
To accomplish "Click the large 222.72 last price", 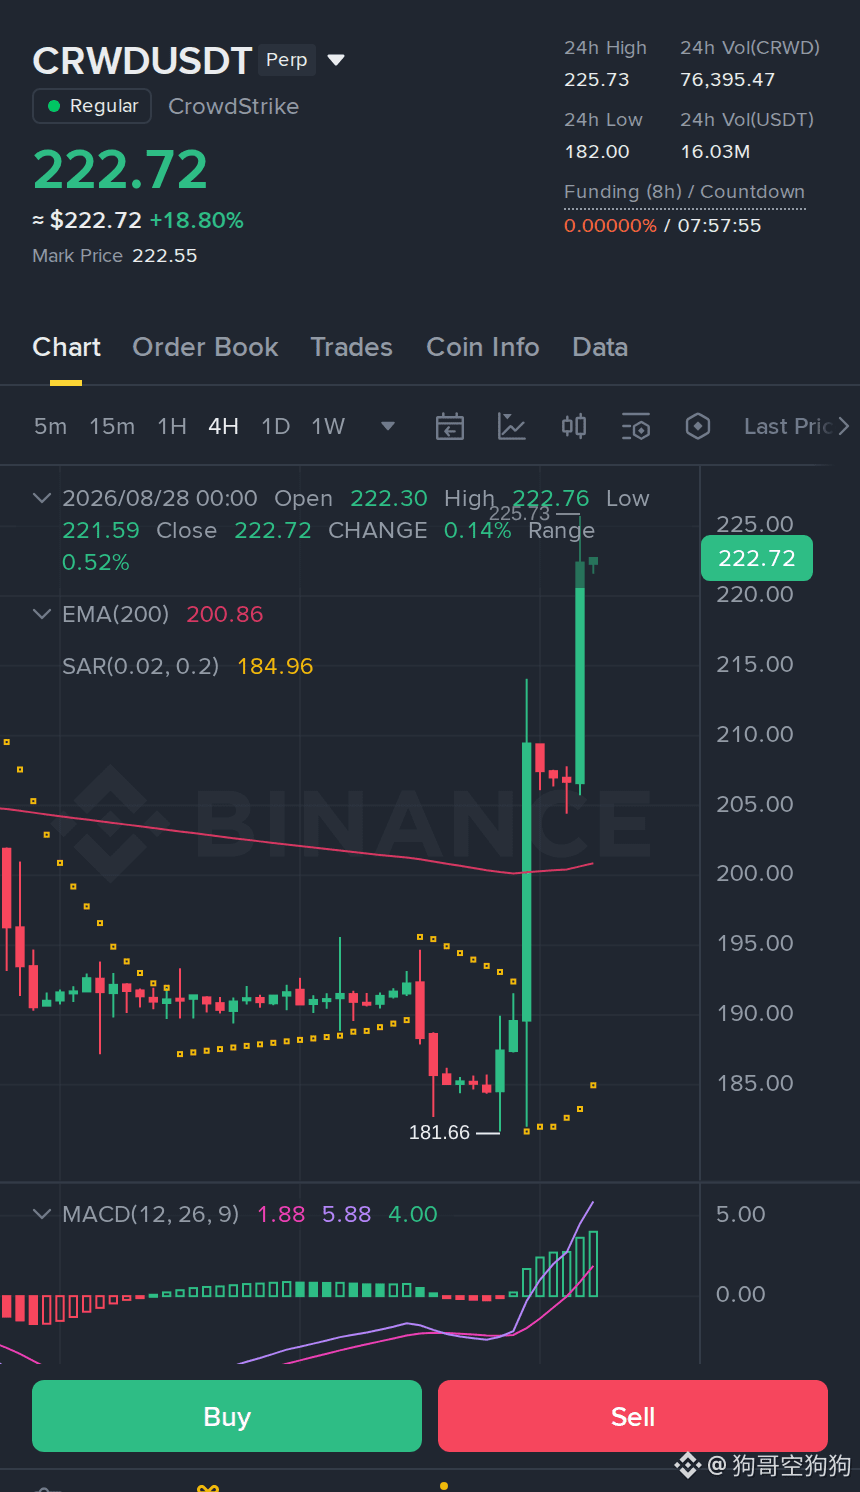I will pos(120,169).
